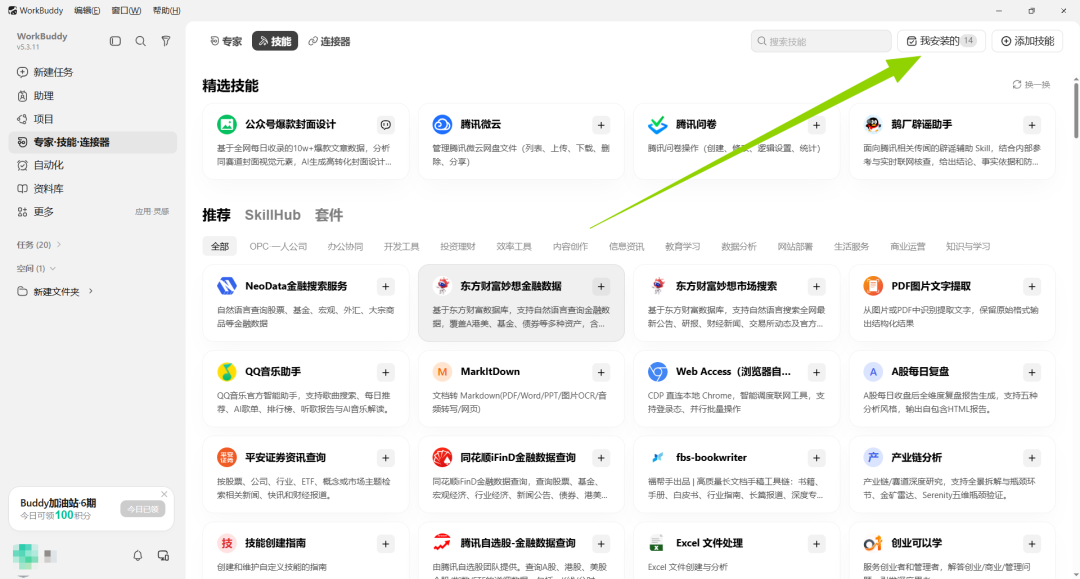Add 创业可以学 with plus button
Viewport: 1080px width, 579px height.
click(x=1032, y=544)
